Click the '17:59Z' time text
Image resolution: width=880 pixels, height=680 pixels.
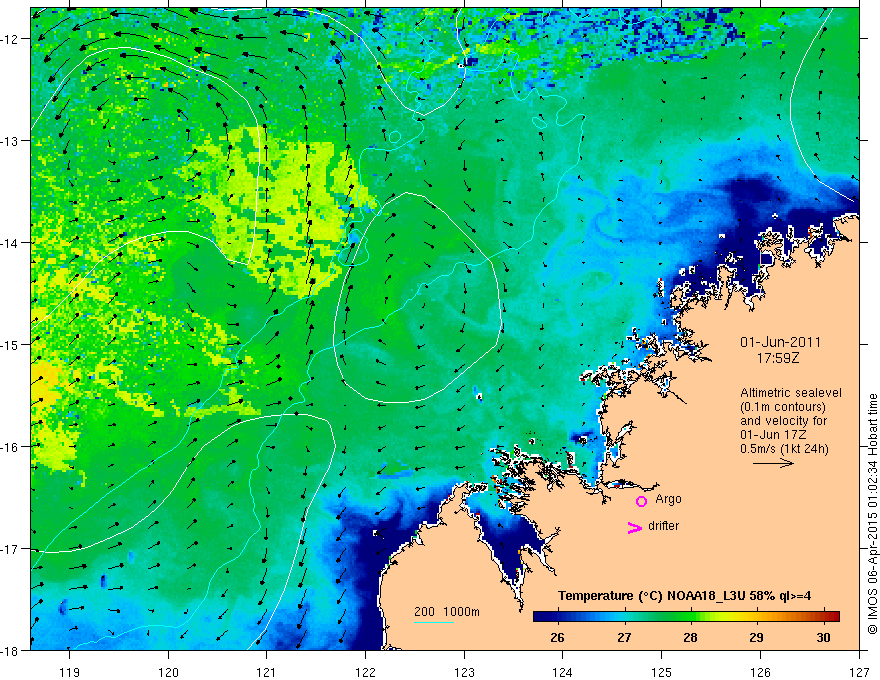point(777,358)
